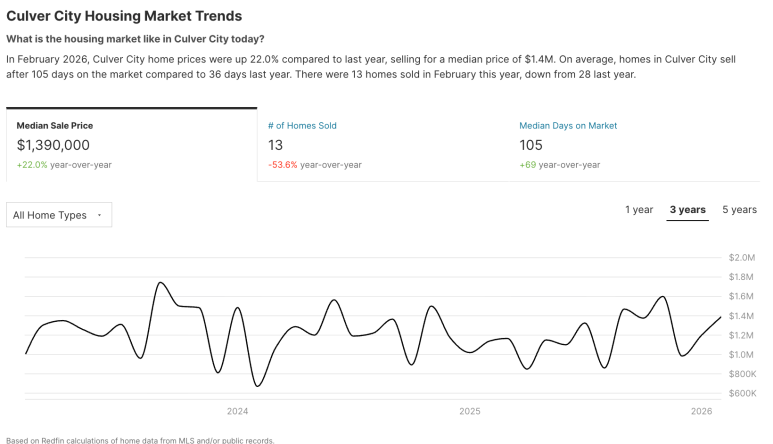
Task: Click the -53.6% year-over-year change
Action: click(x=284, y=164)
